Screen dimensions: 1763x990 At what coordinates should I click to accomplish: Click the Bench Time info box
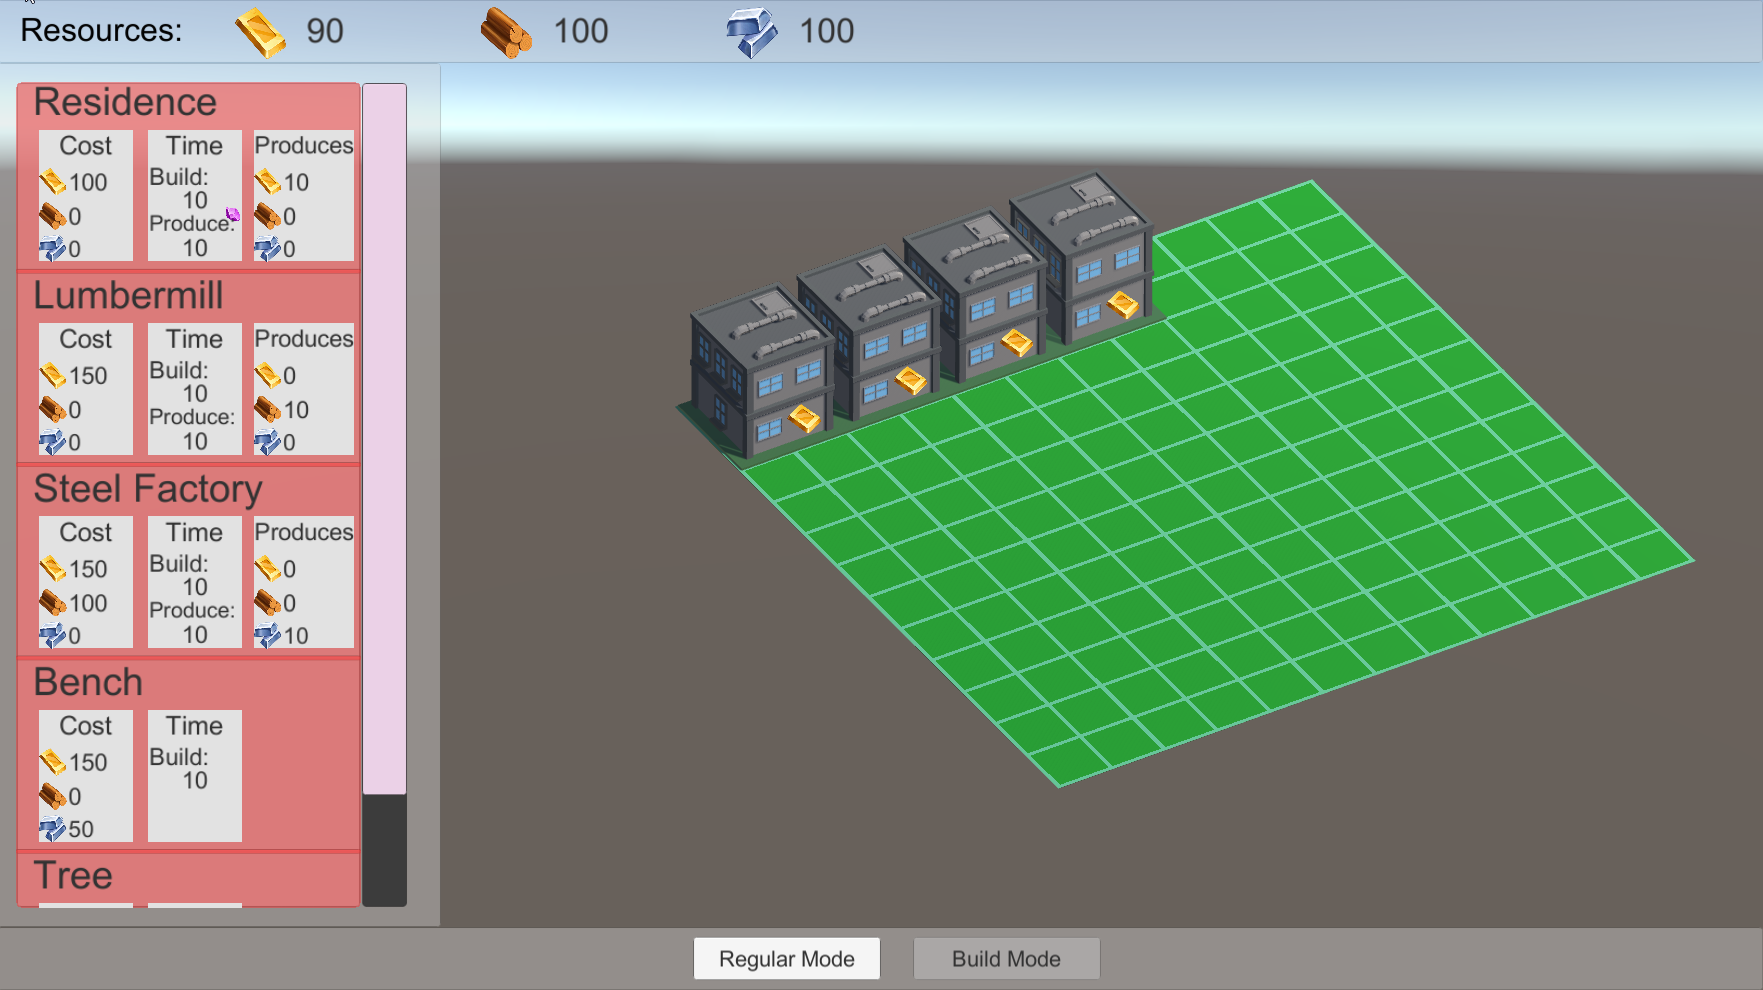[195, 776]
